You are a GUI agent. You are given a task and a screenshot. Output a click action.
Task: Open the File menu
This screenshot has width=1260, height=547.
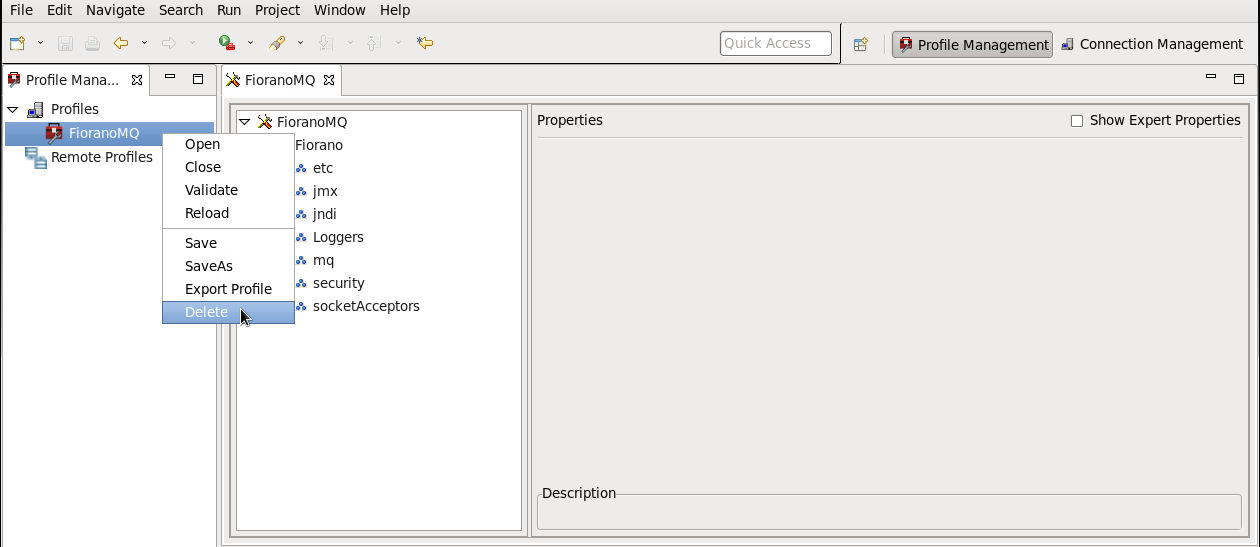tap(21, 10)
